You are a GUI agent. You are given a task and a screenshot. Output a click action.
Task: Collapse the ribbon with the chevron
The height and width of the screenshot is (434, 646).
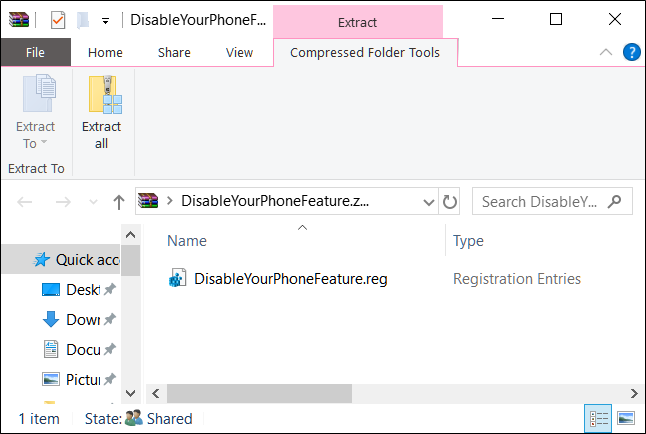[606, 52]
